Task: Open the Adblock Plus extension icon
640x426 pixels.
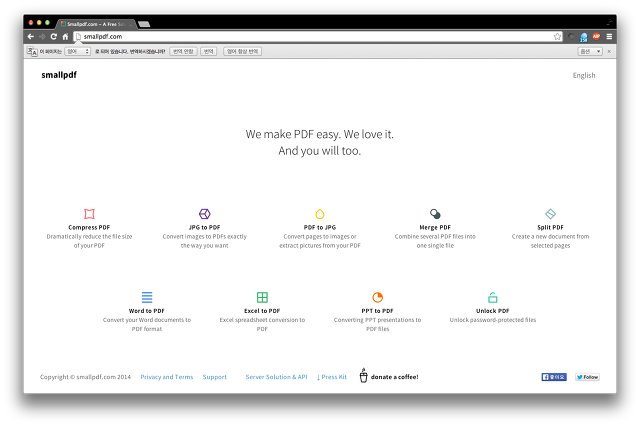Action: (x=596, y=36)
